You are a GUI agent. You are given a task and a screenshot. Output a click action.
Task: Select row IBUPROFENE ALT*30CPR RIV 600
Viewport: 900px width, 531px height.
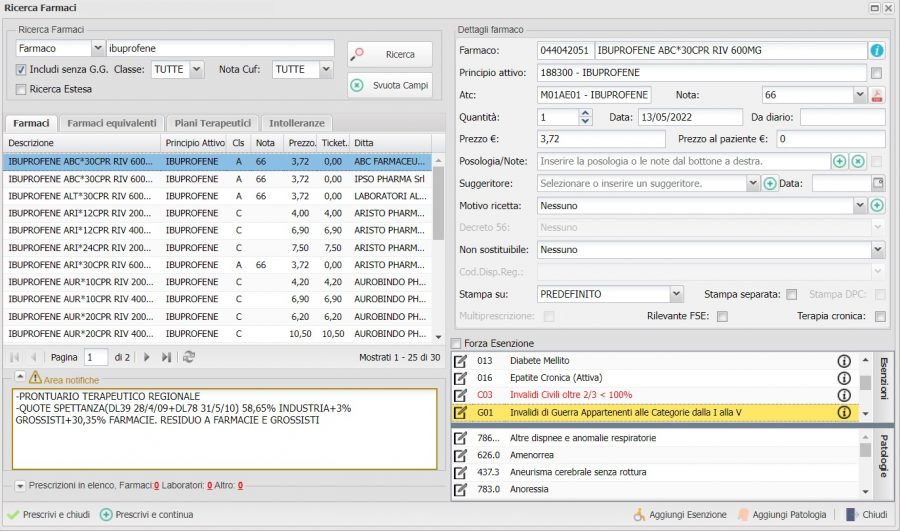pyautogui.click(x=218, y=196)
